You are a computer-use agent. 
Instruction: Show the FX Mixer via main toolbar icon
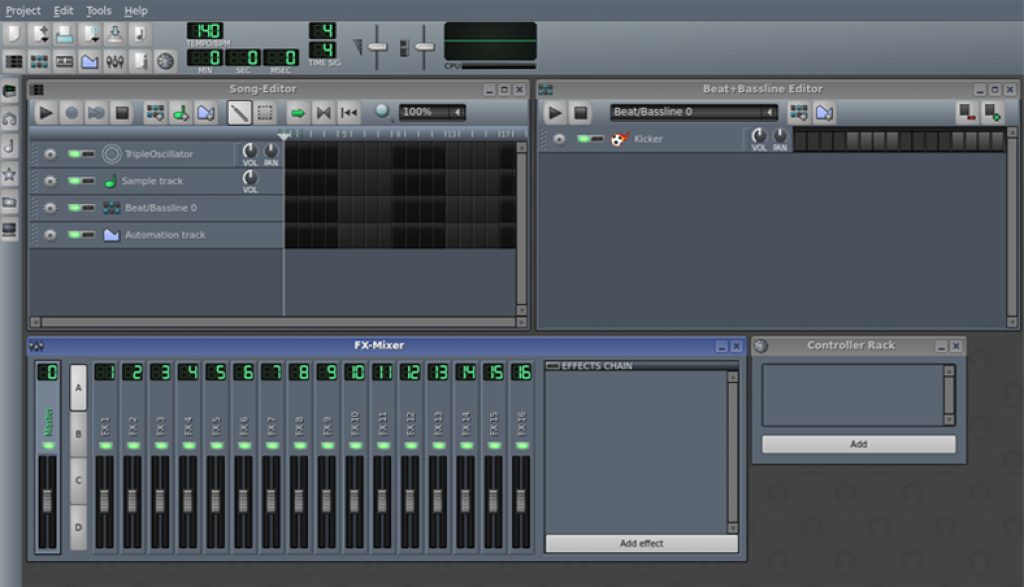(x=114, y=61)
